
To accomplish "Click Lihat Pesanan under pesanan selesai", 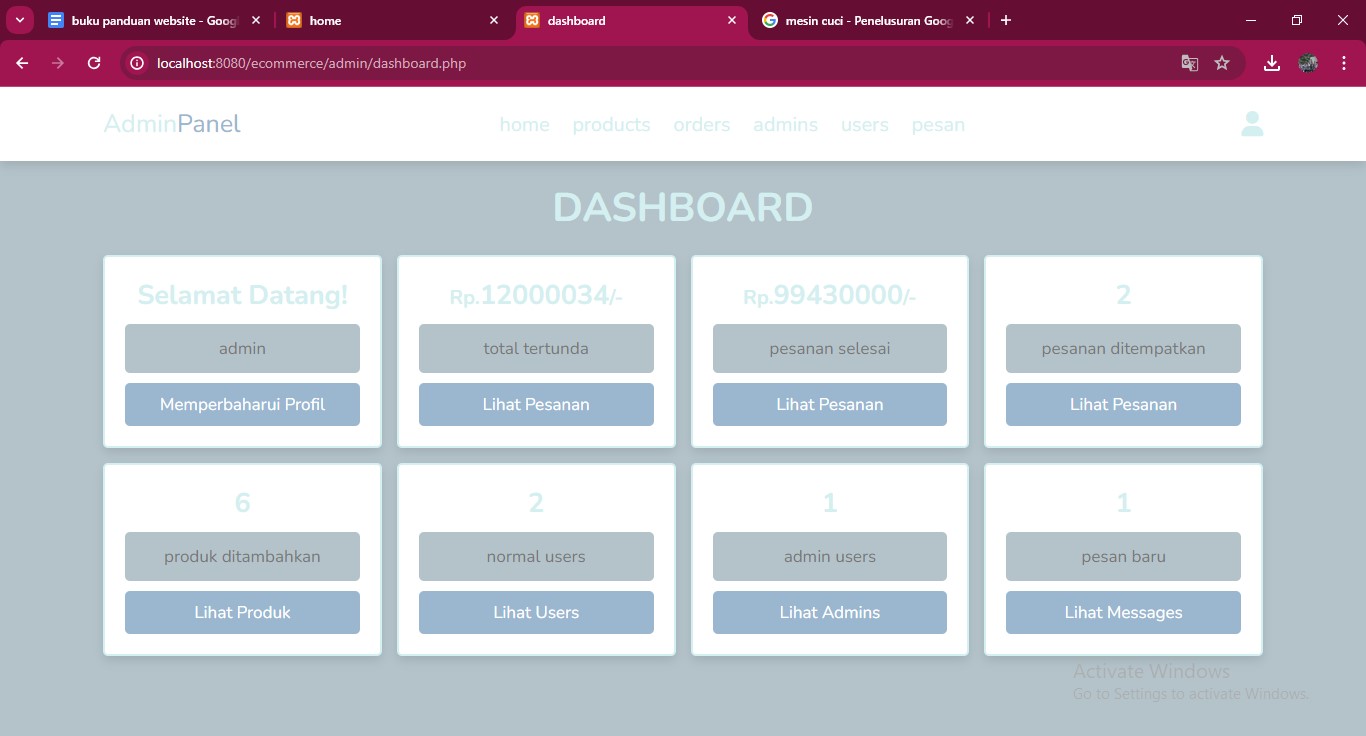I will [x=830, y=404].
